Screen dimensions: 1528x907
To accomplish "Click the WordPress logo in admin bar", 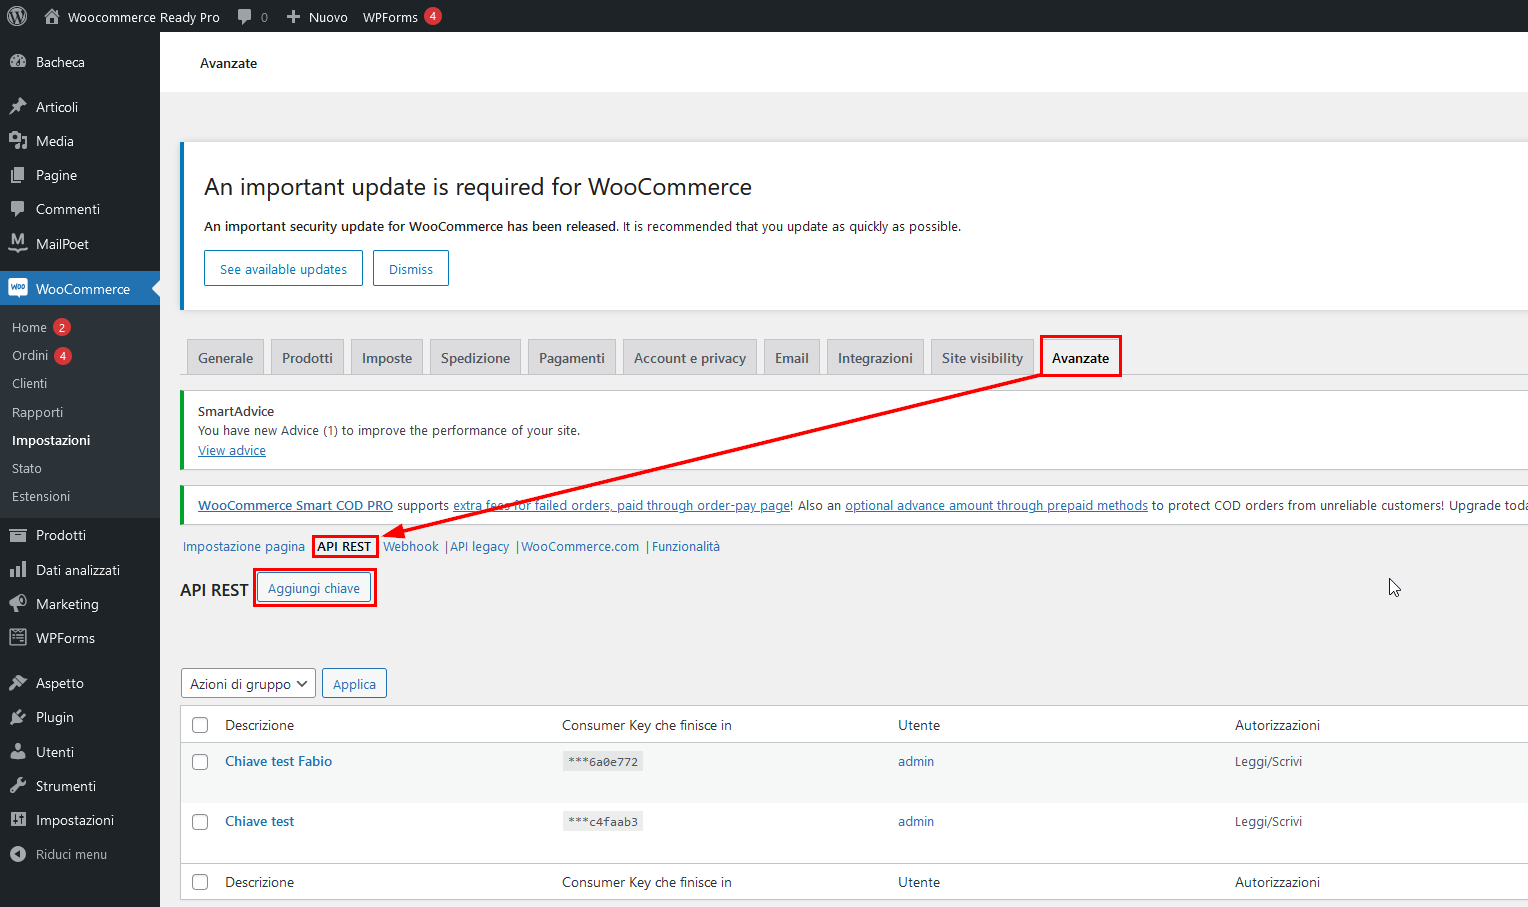I will 17,16.
